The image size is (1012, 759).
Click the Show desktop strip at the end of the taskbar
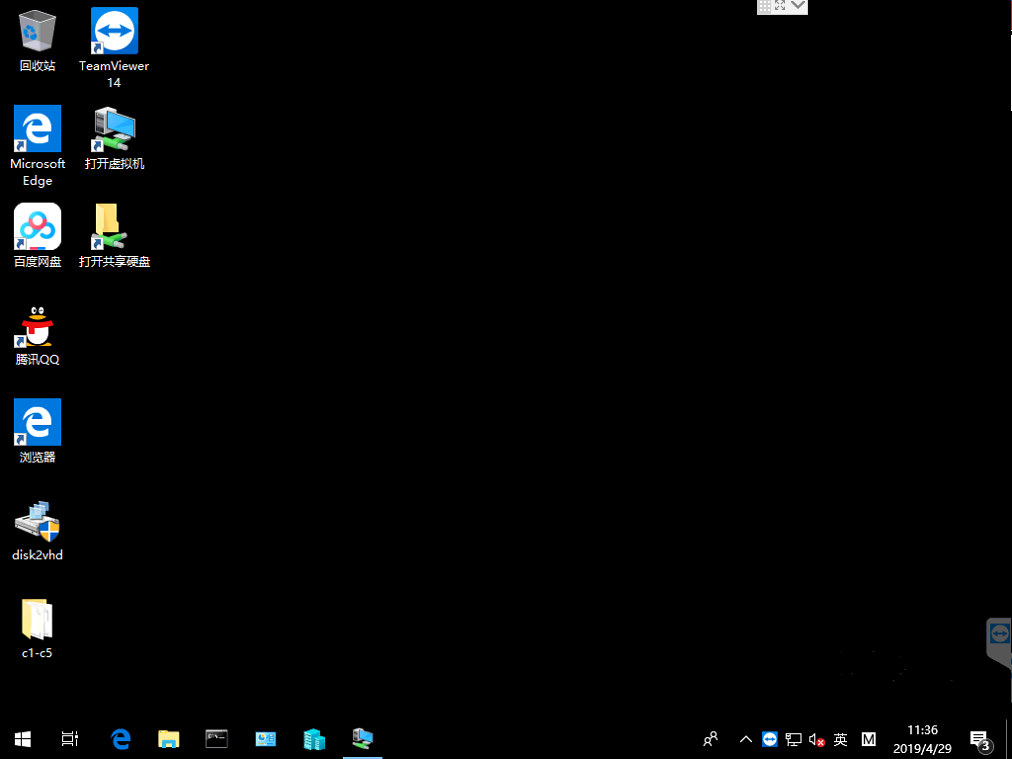point(1009,738)
